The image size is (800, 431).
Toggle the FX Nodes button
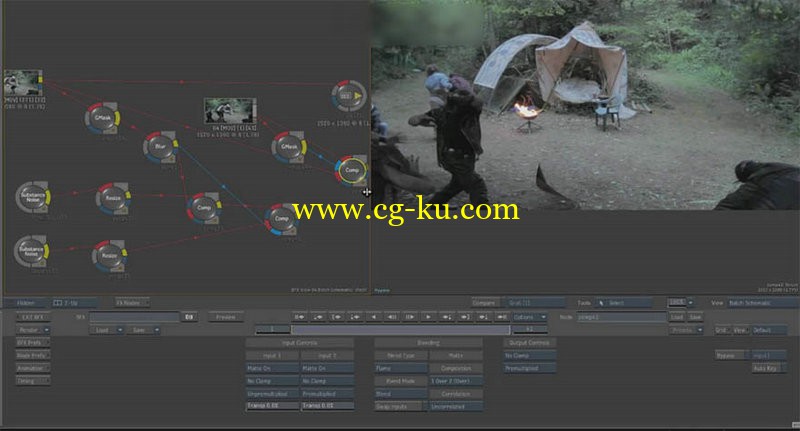click(x=132, y=302)
